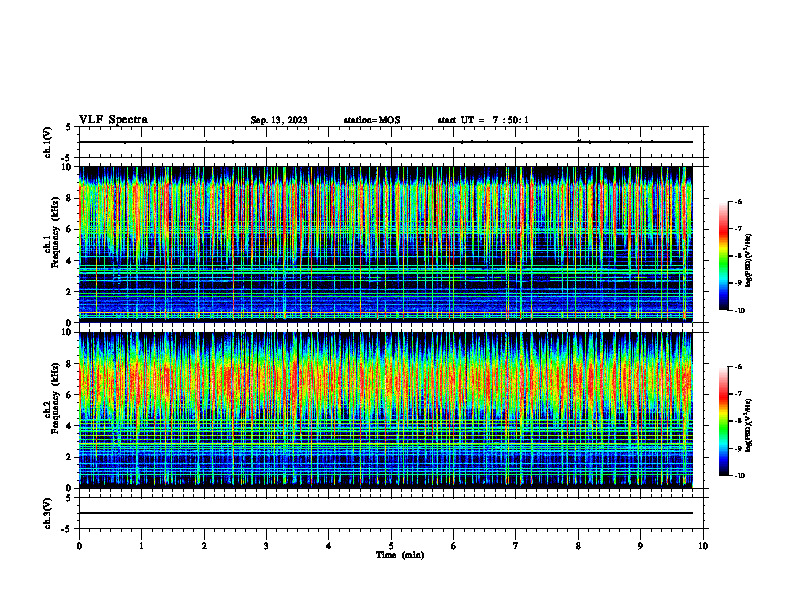Click the "6" tick on ch.1 frequency axis
792x612 pixels.
[69, 229]
